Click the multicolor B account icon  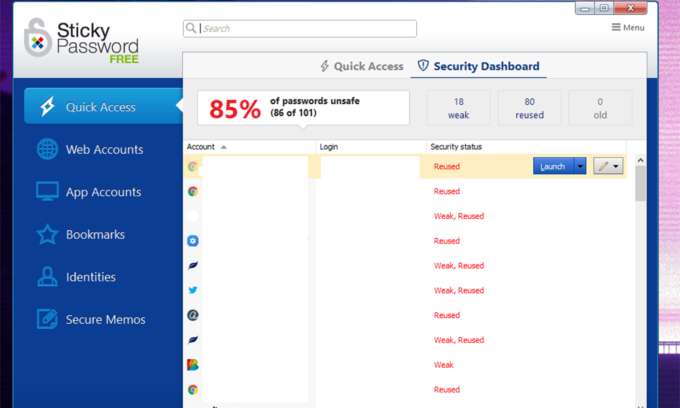coord(193,365)
